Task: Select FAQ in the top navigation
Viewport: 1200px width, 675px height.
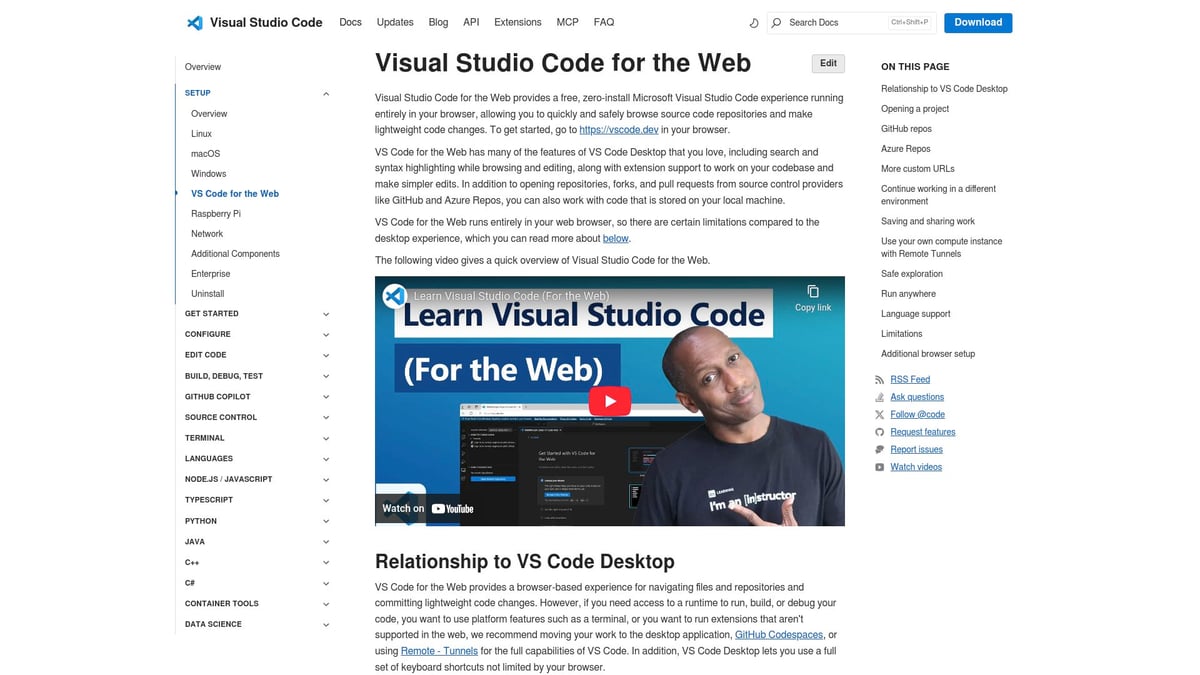Action: (x=604, y=21)
